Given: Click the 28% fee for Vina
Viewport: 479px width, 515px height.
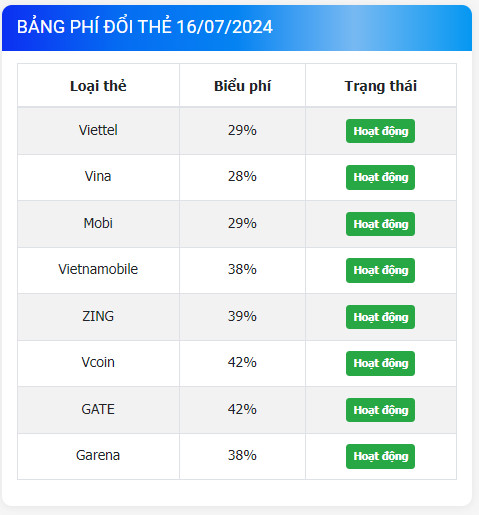Looking at the screenshot, I should tap(242, 176).
